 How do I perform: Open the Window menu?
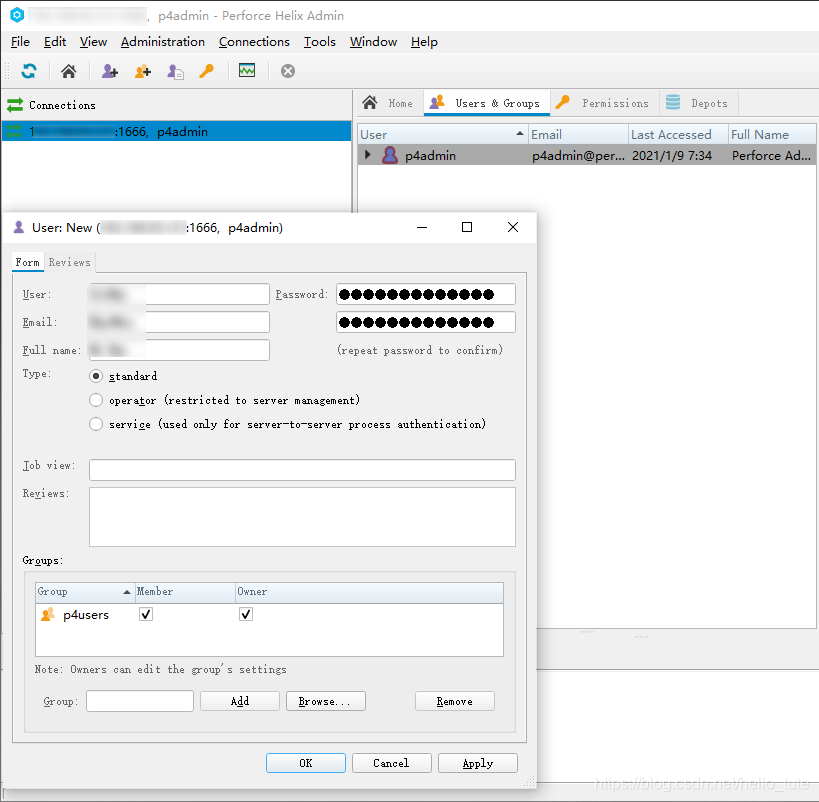(373, 42)
